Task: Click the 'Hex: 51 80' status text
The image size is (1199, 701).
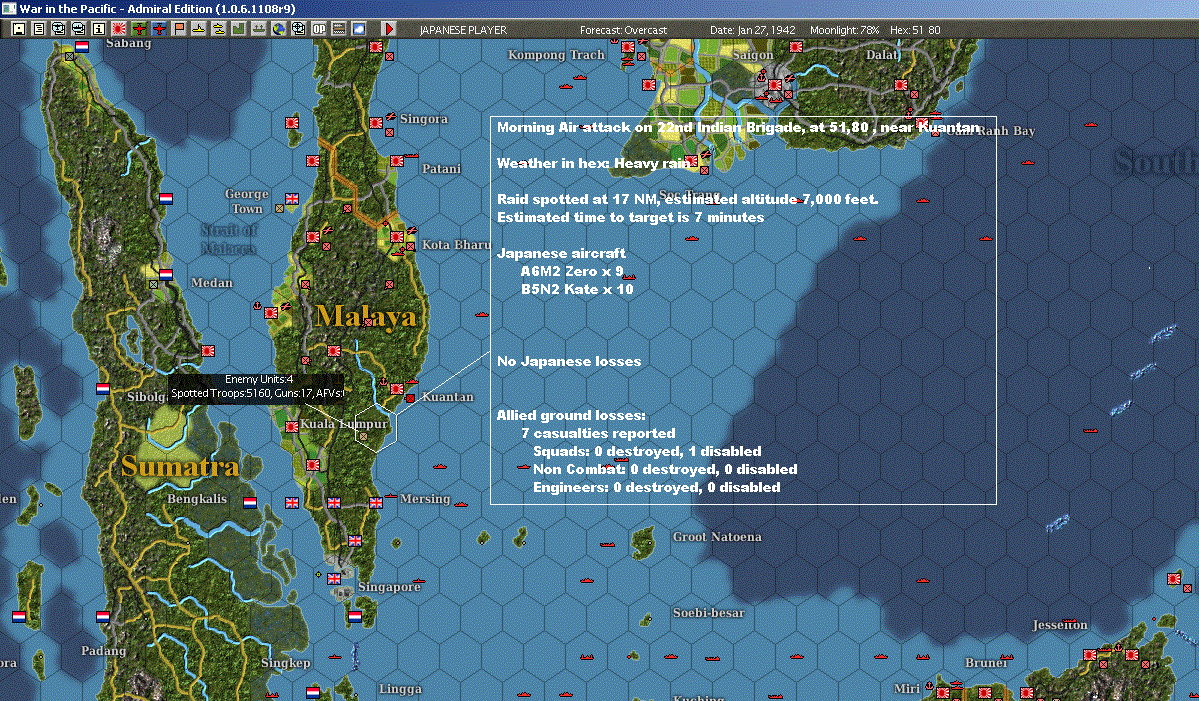Action: point(915,30)
